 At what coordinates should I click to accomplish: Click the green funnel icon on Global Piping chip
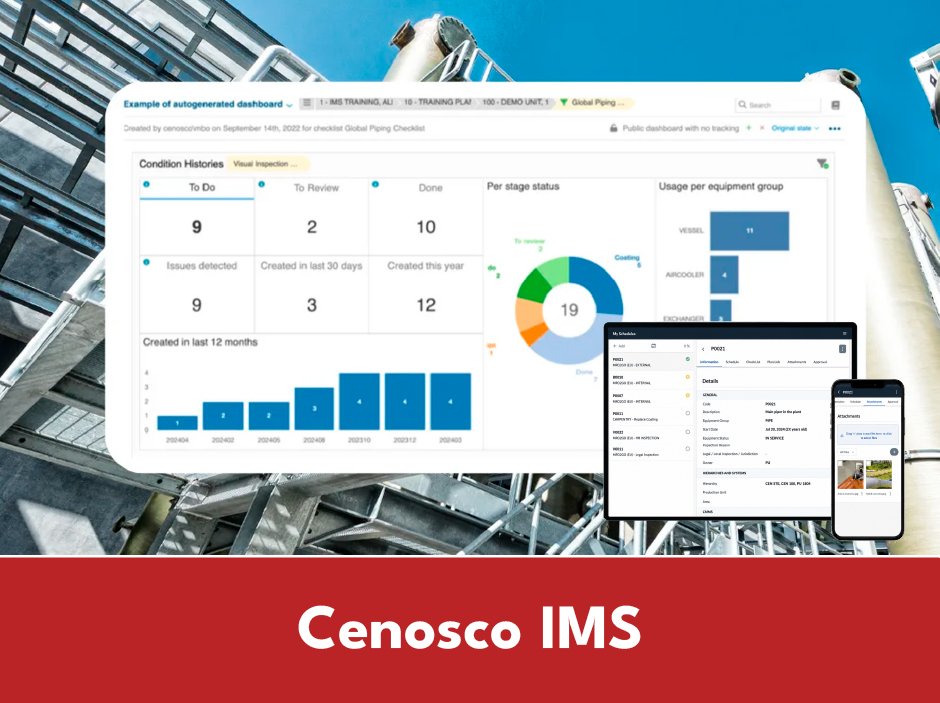click(564, 102)
